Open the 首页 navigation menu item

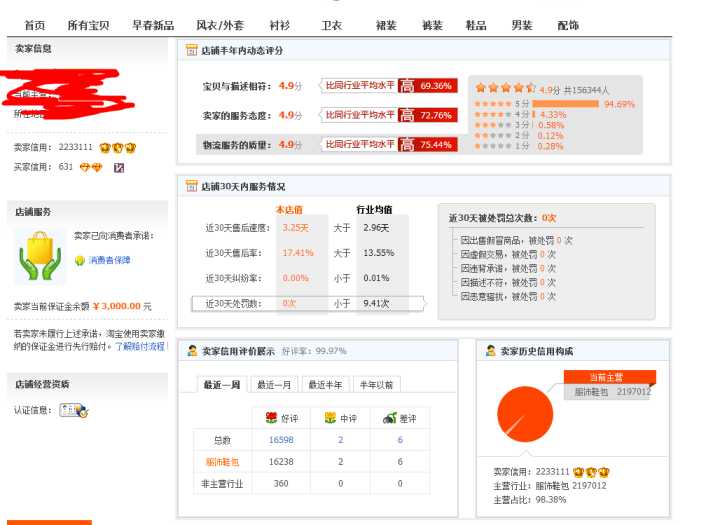[35, 25]
